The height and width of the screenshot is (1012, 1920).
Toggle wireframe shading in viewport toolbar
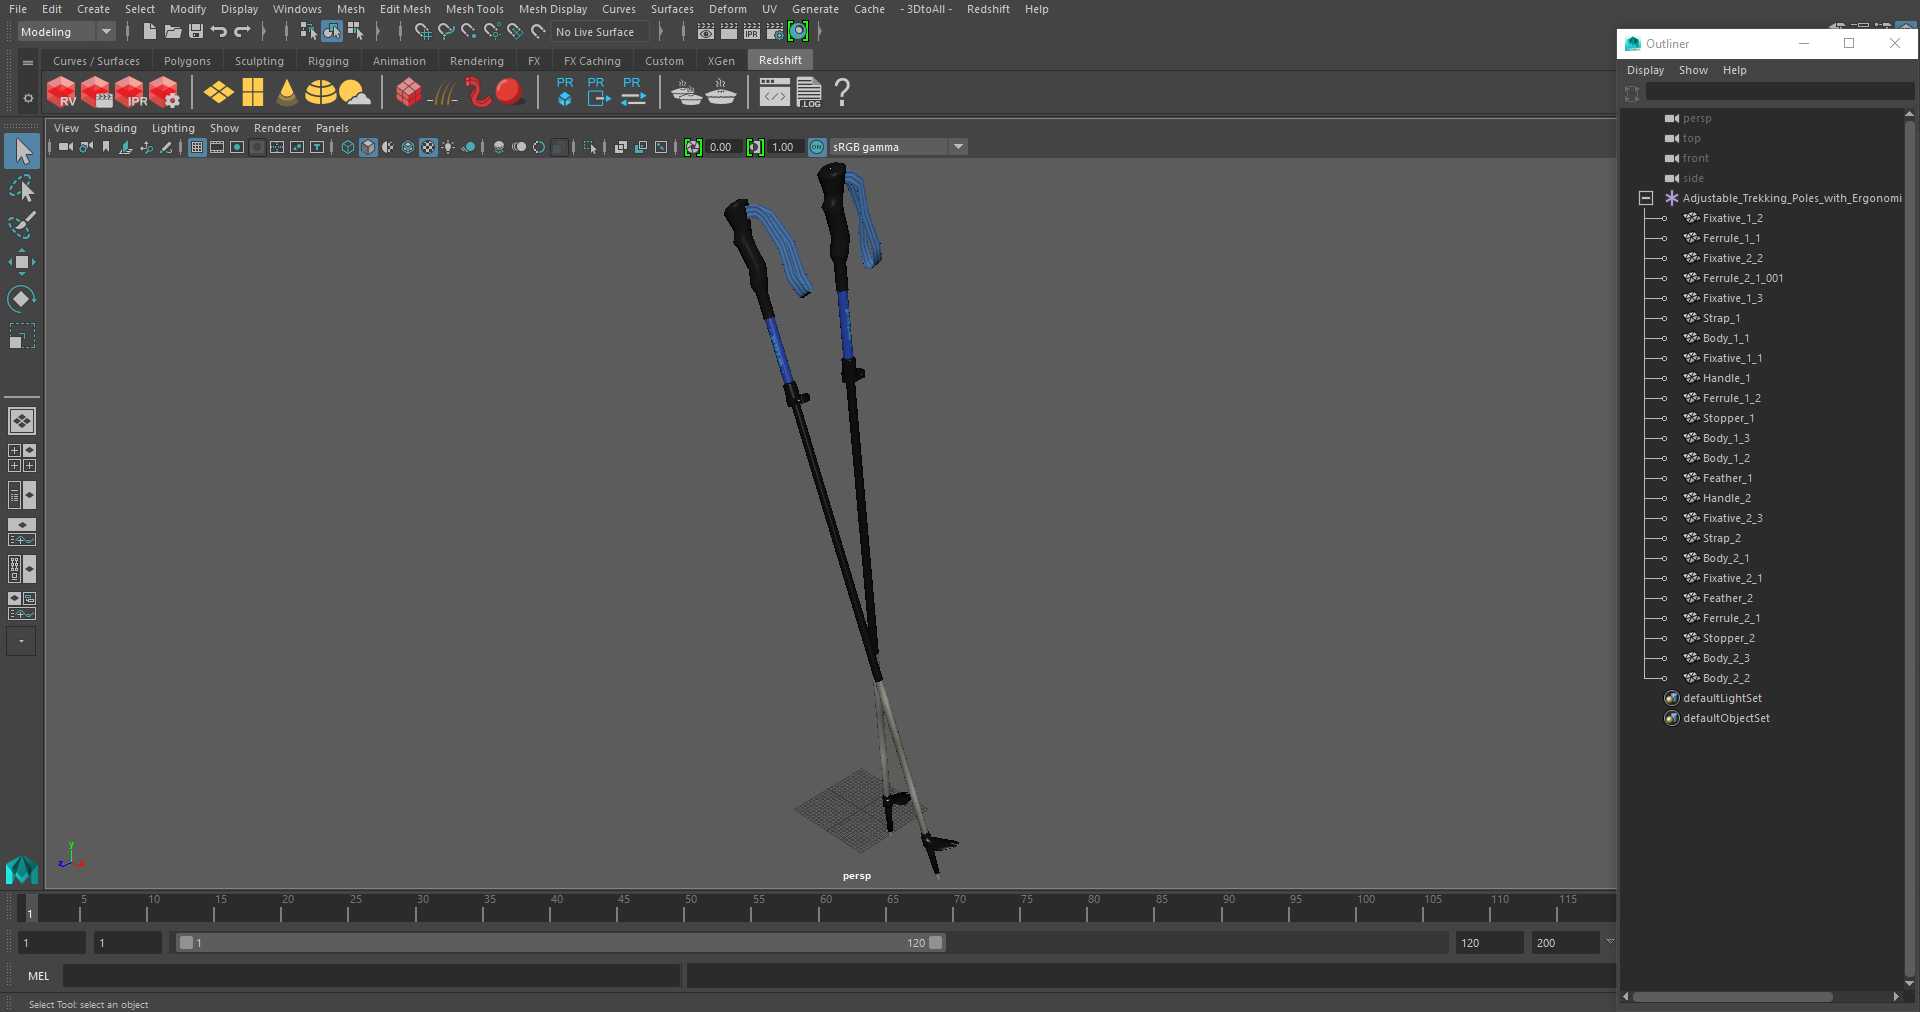pyautogui.click(x=348, y=147)
